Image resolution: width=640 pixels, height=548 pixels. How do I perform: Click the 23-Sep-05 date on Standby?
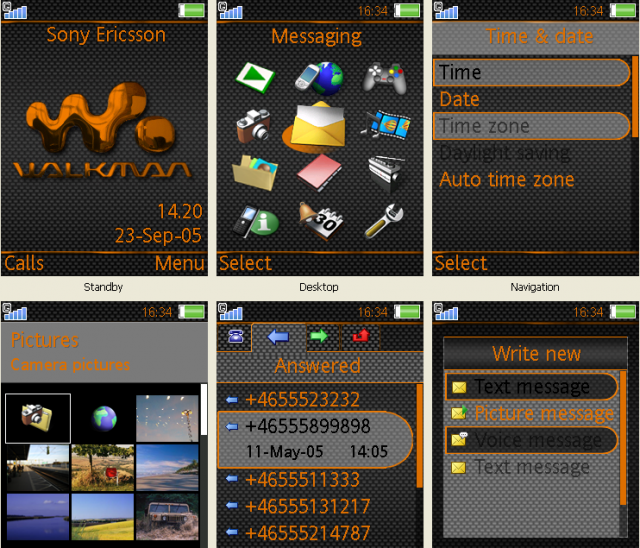click(x=158, y=236)
